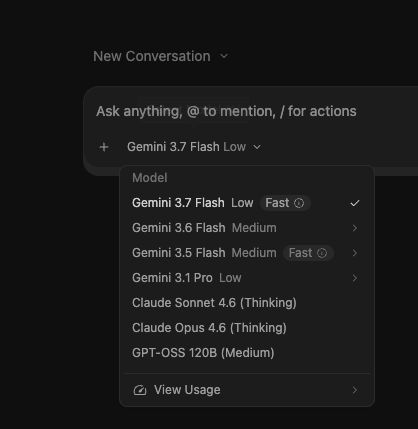The height and width of the screenshot is (429, 418).
Task: Click the plus icon to add context
Action: pyautogui.click(x=104, y=147)
